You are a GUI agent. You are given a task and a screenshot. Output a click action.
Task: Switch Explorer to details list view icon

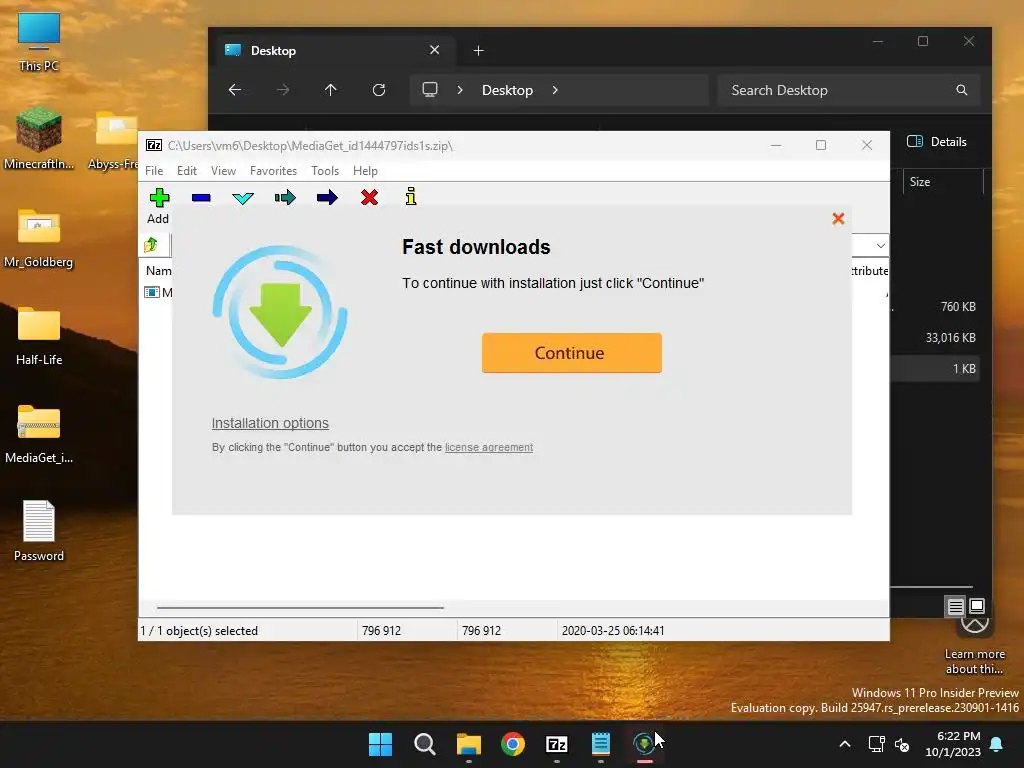955,607
